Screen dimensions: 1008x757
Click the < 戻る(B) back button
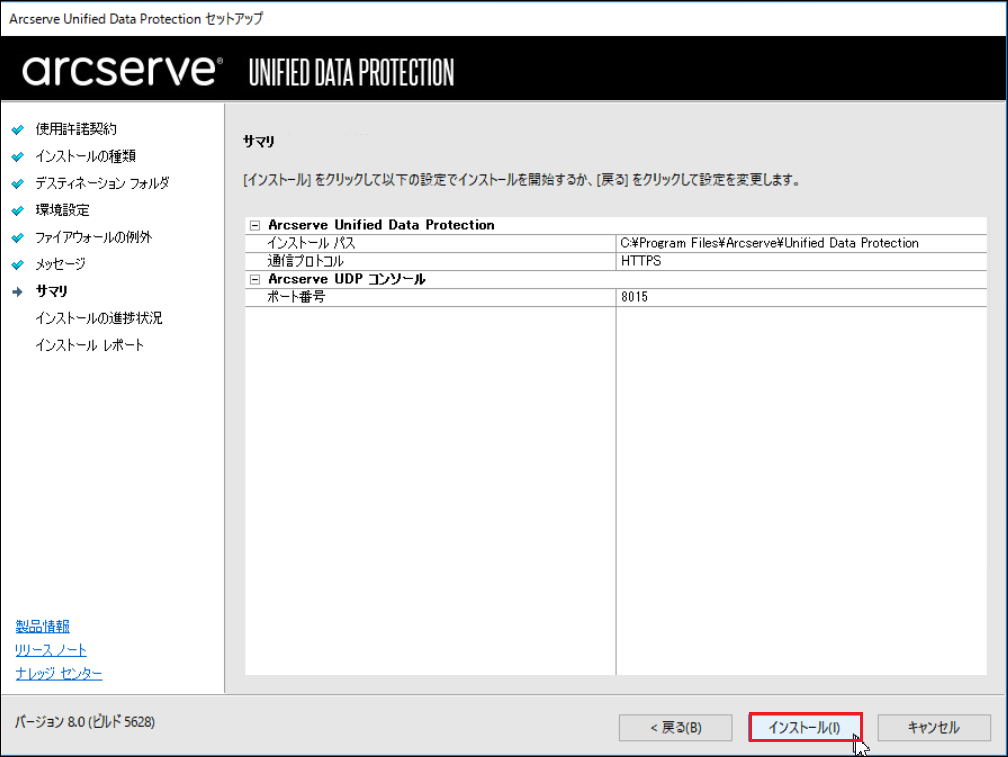(675, 727)
